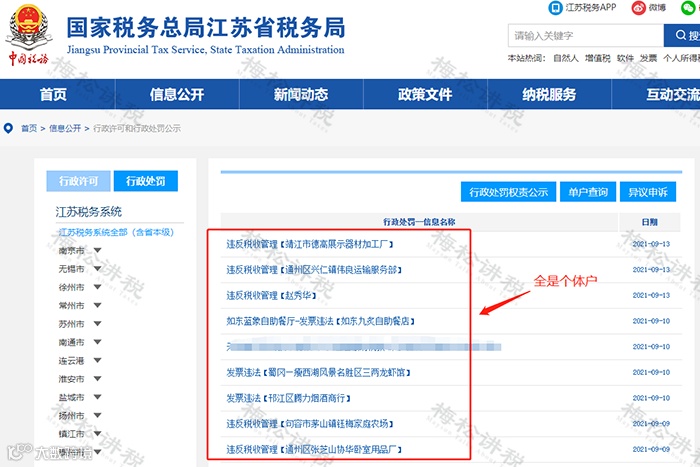Open the 政策文件 navigation menu
The width and height of the screenshot is (700, 467).
point(425,94)
